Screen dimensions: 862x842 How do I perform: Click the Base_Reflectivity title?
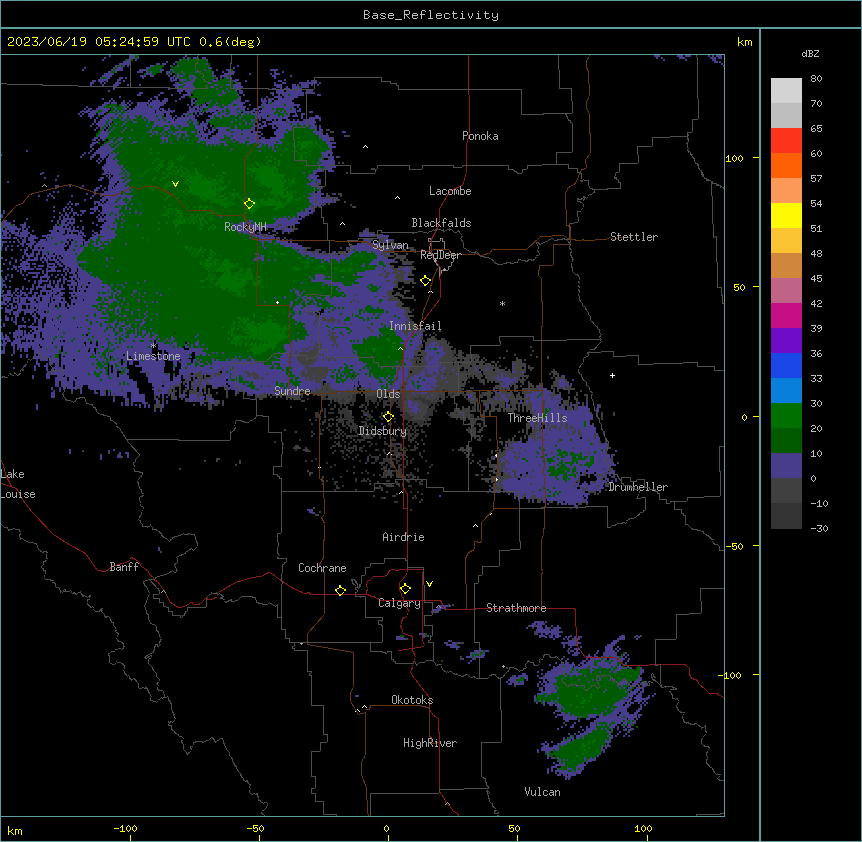(x=431, y=15)
